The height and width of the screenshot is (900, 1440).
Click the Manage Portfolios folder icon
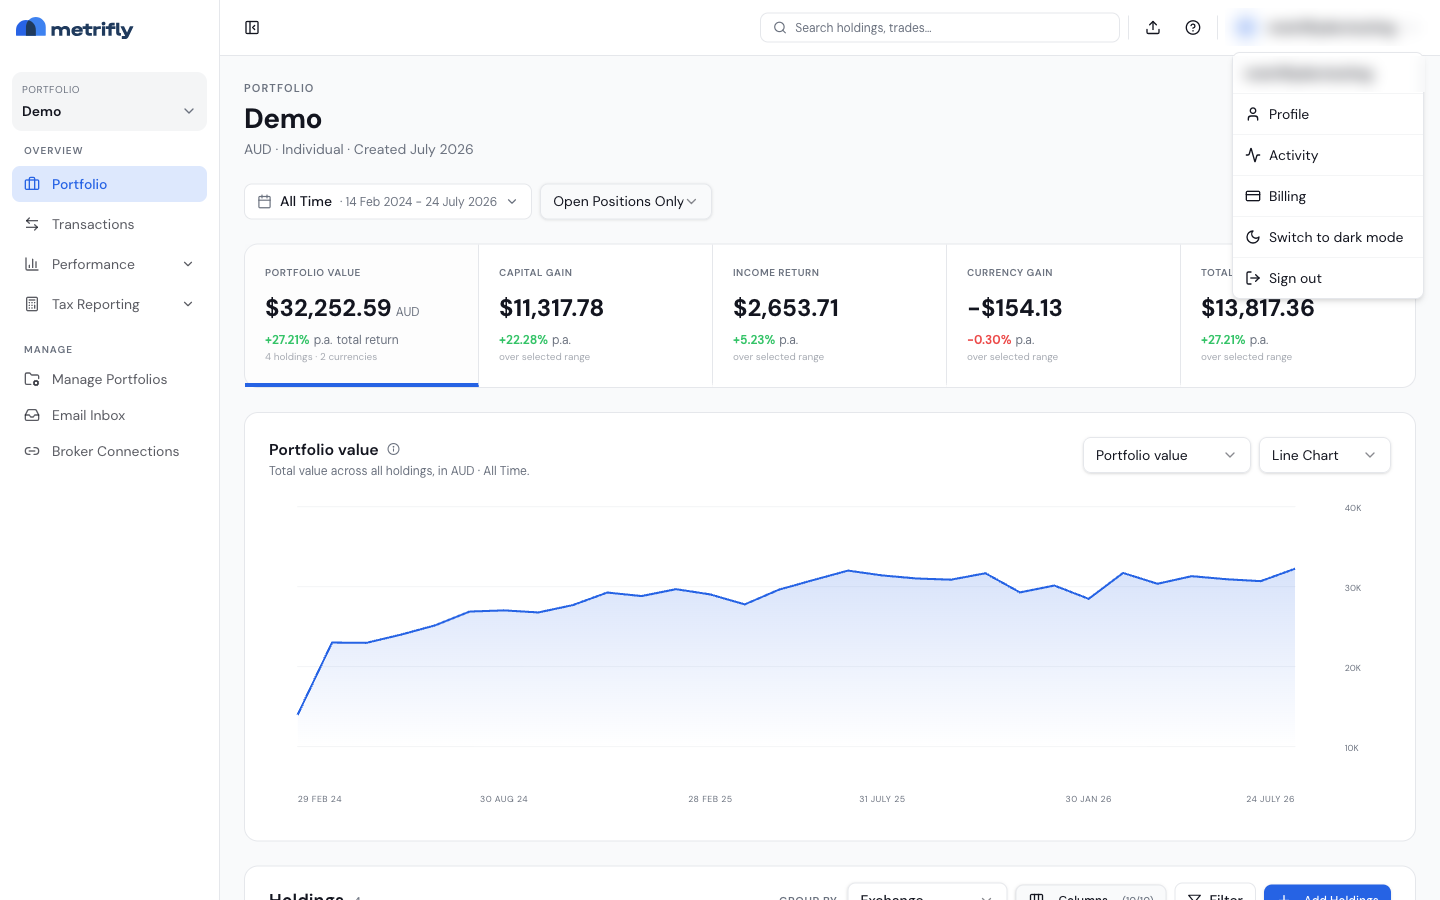[x=32, y=379]
